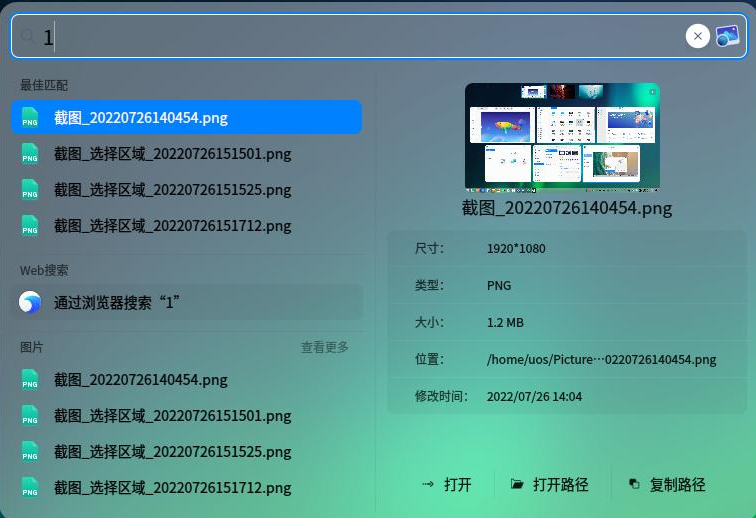Click the type value PNG
756x518 pixels.
coord(499,286)
